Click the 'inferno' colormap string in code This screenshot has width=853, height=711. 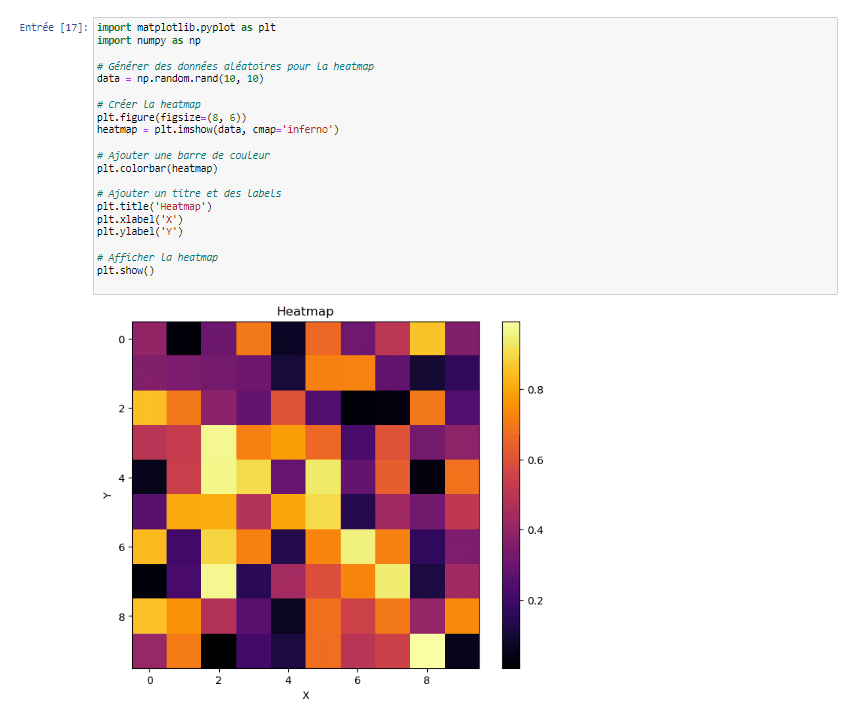pos(312,130)
